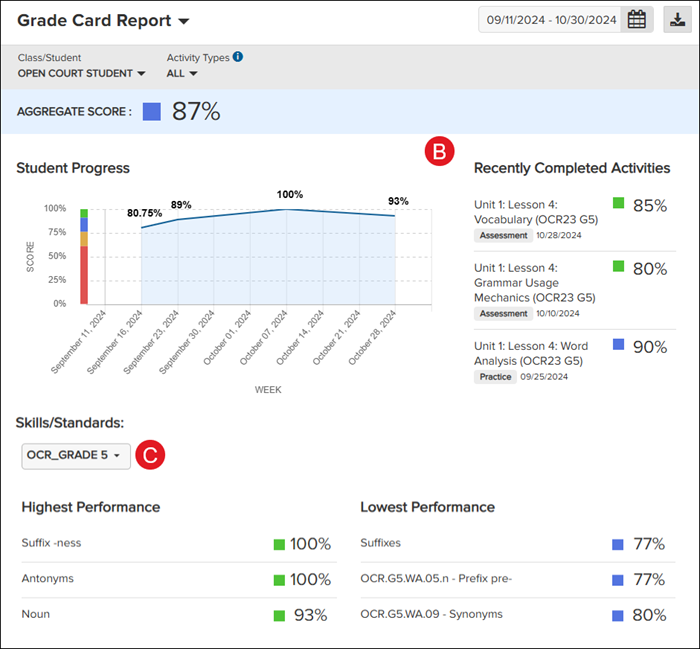Click green square beside Suffix -ness 100%
The width and height of the screenshot is (700, 649).
[279, 545]
